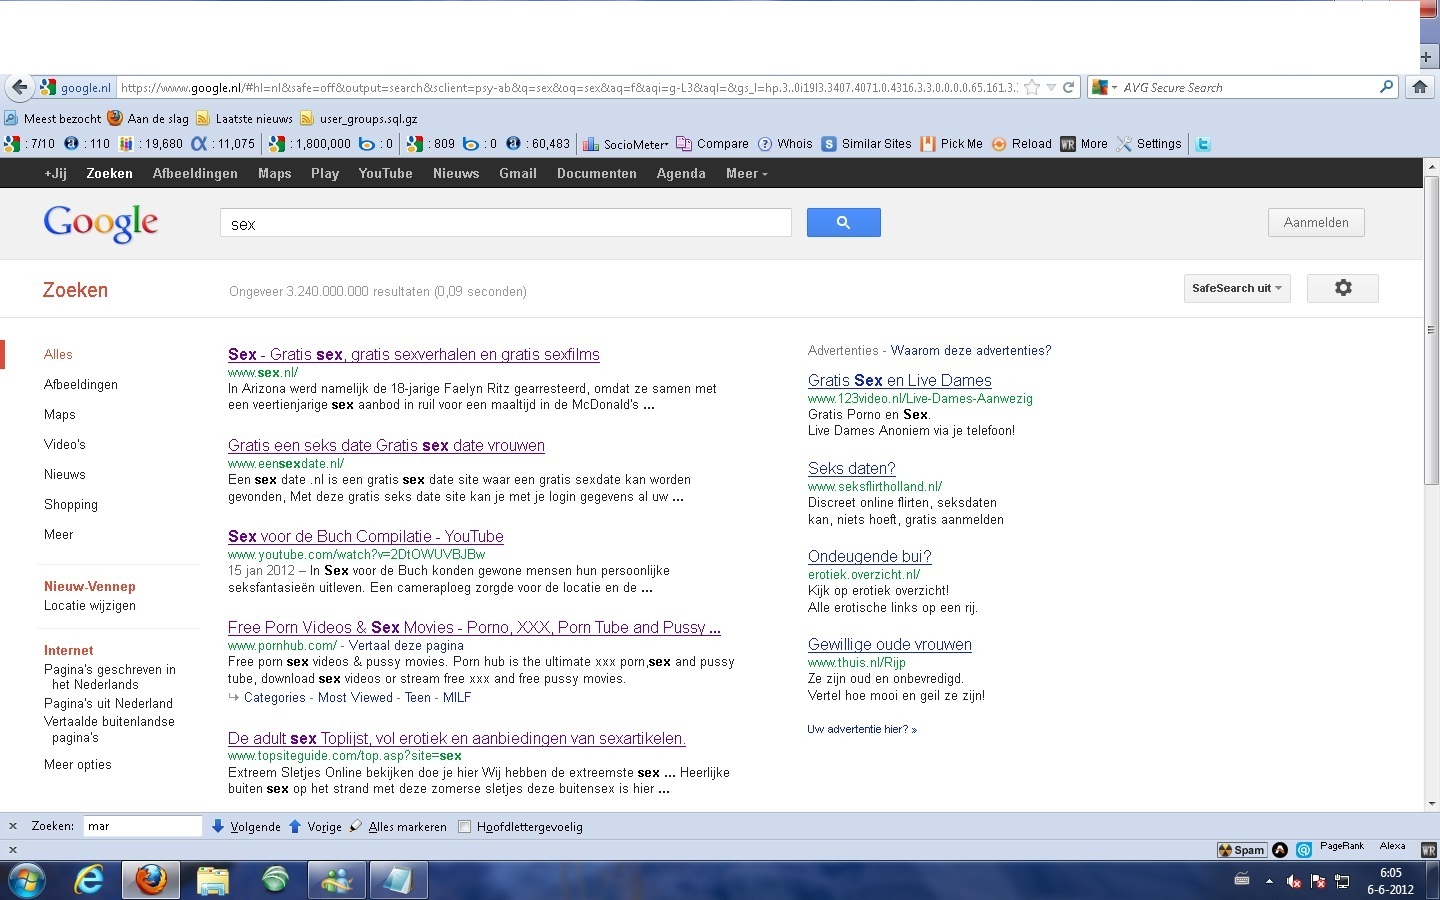Open Agenda from the Google bar

pyautogui.click(x=681, y=173)
